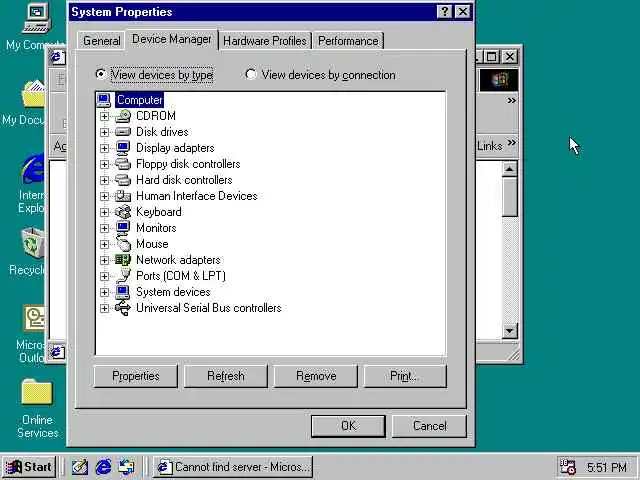Expand the Display adapters node
Image resolution: width=640 pixels, height=480 pixels.
(x=104, y=148)
